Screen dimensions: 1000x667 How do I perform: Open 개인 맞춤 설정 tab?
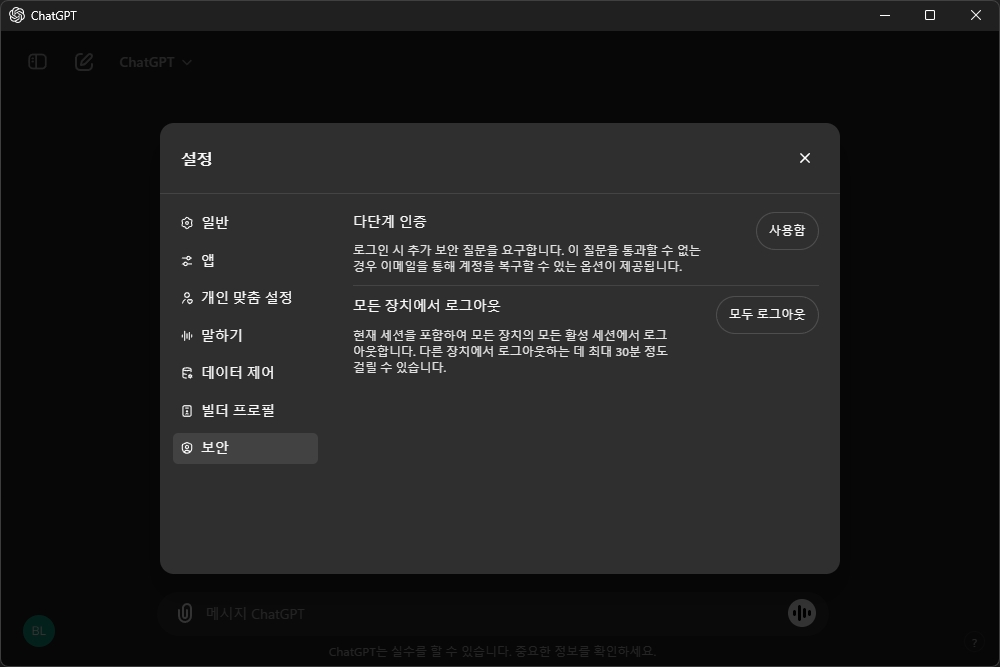tap(246, 298)
